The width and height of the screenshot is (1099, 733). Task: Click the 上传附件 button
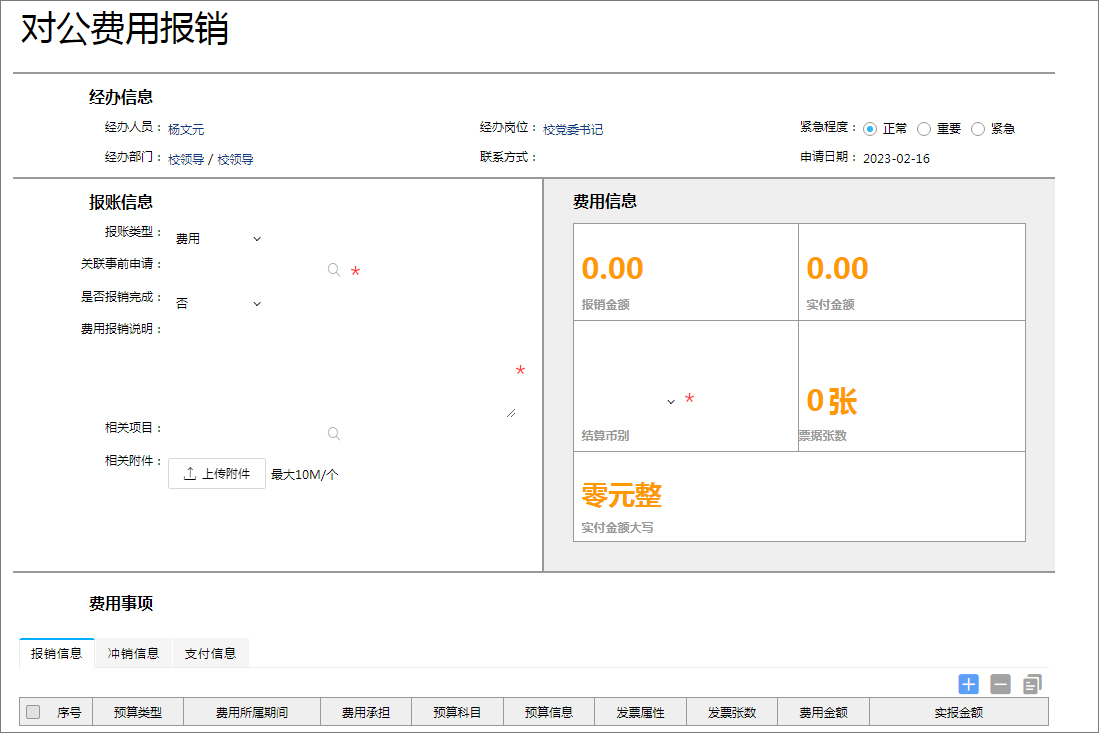217,474
